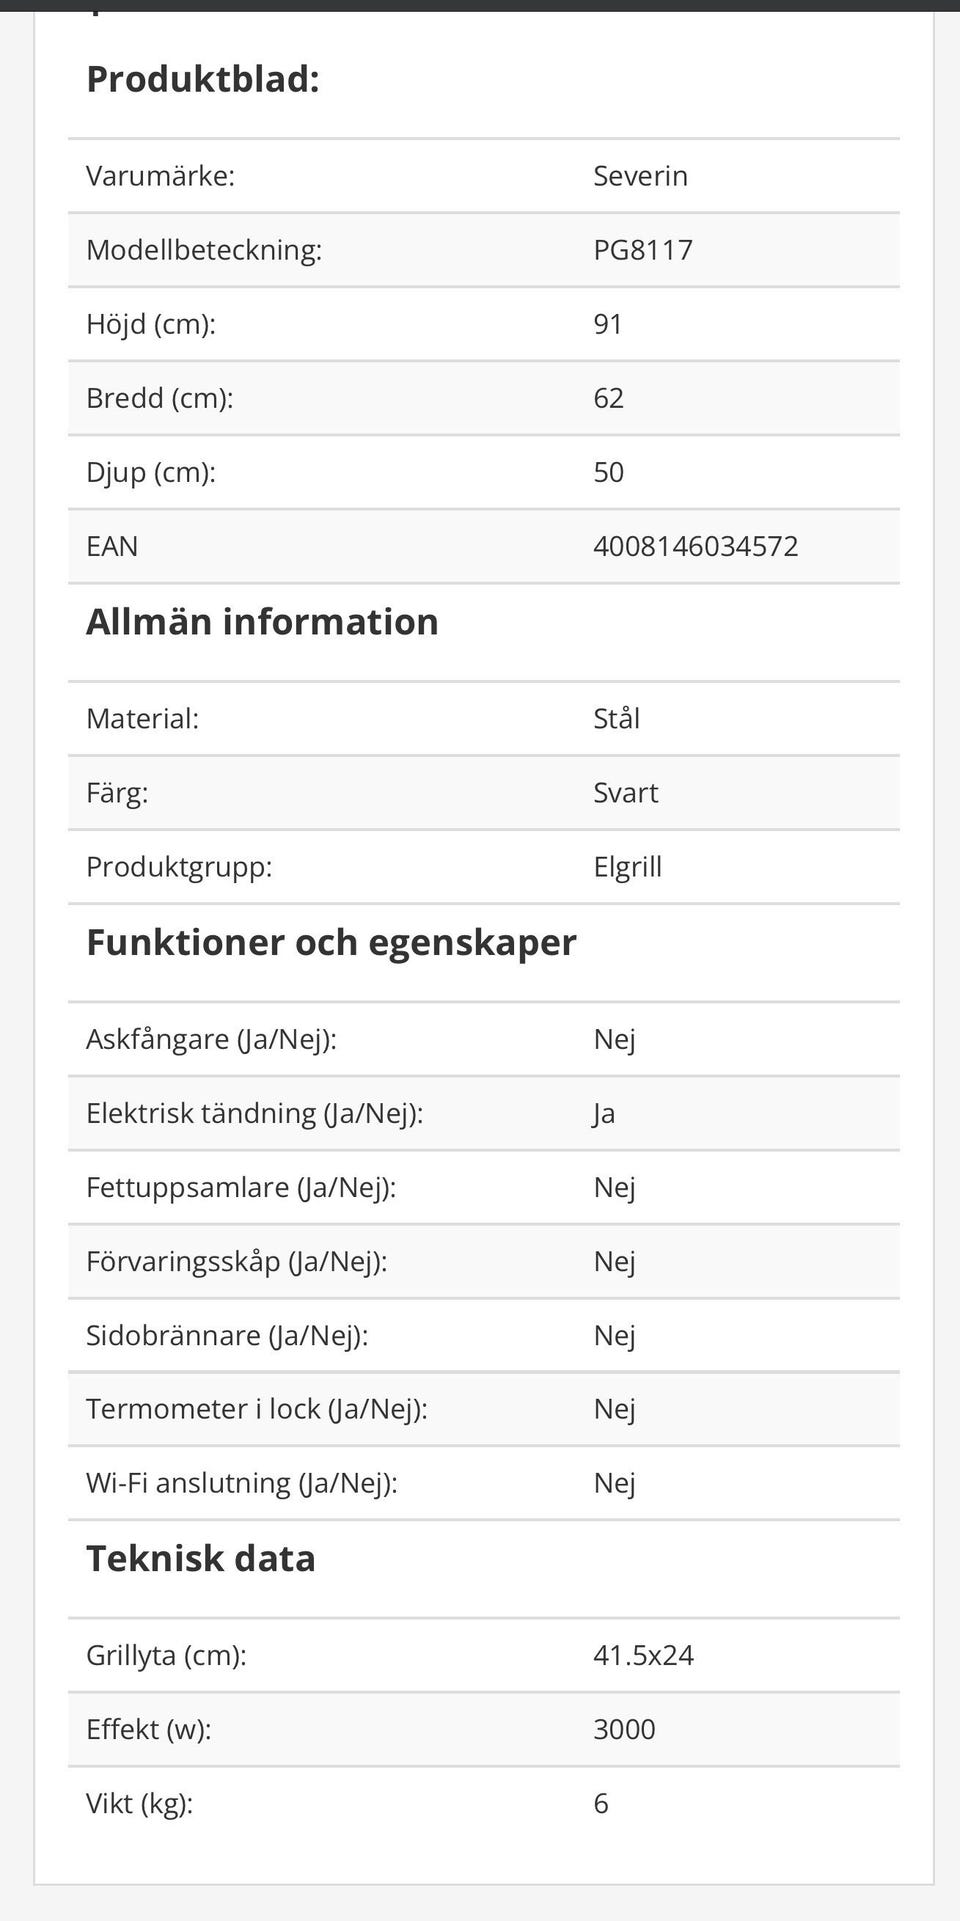
Task: Click the Vikt (kg) label
Action: (139, 1803)
